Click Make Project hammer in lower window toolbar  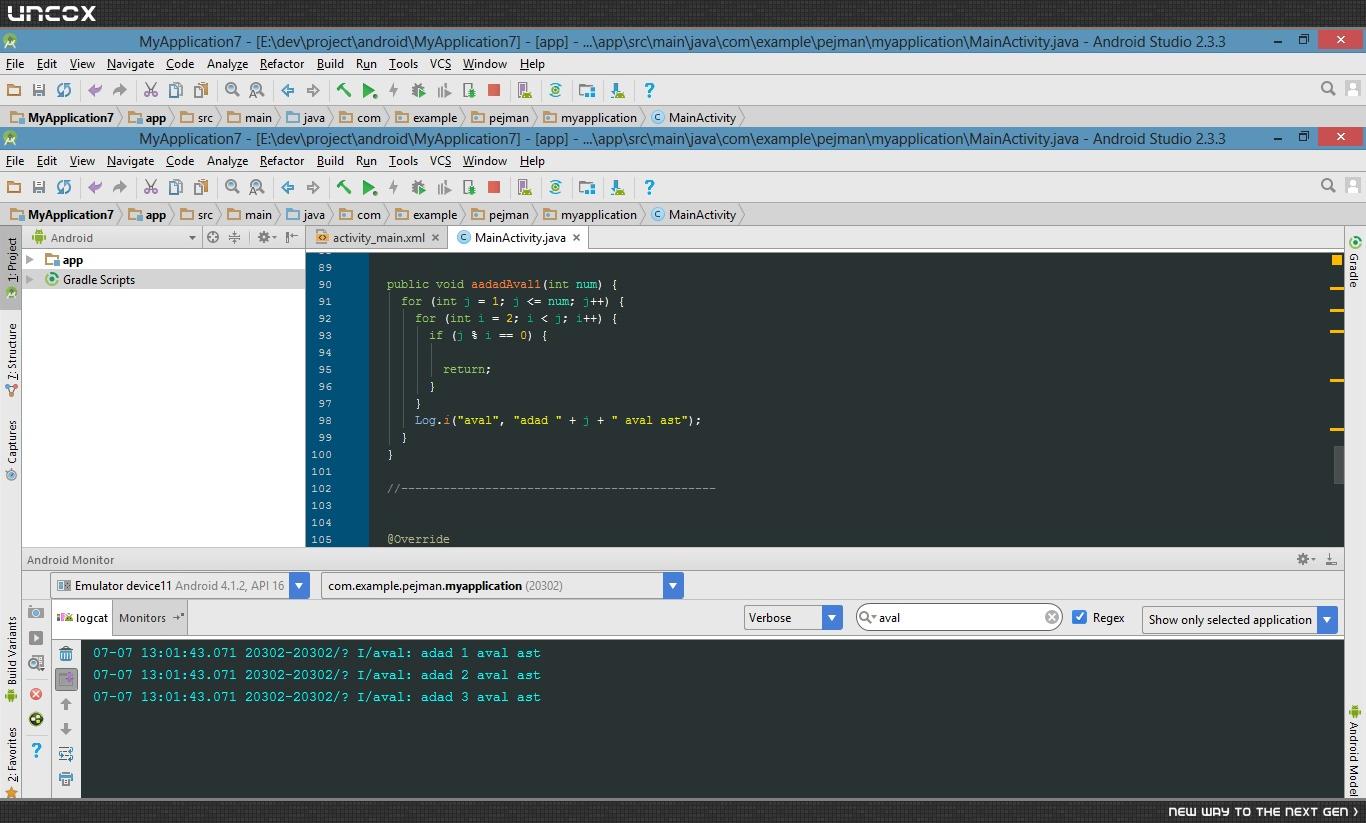click(x=343, y=187)
